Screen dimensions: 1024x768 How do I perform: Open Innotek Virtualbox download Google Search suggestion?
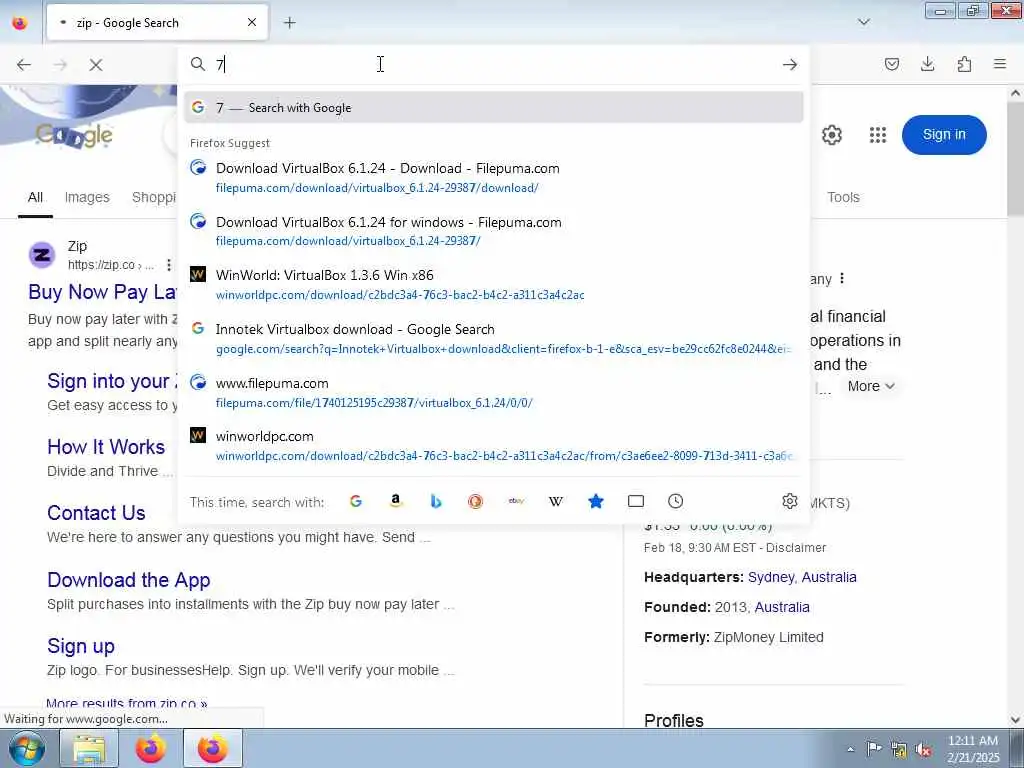click(x=493, y=339)
